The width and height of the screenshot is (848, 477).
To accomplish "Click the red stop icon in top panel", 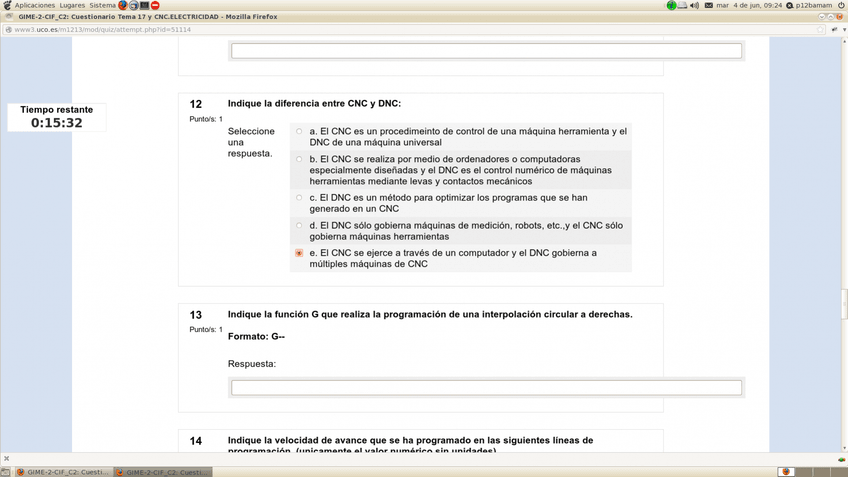I will (155, 5).
